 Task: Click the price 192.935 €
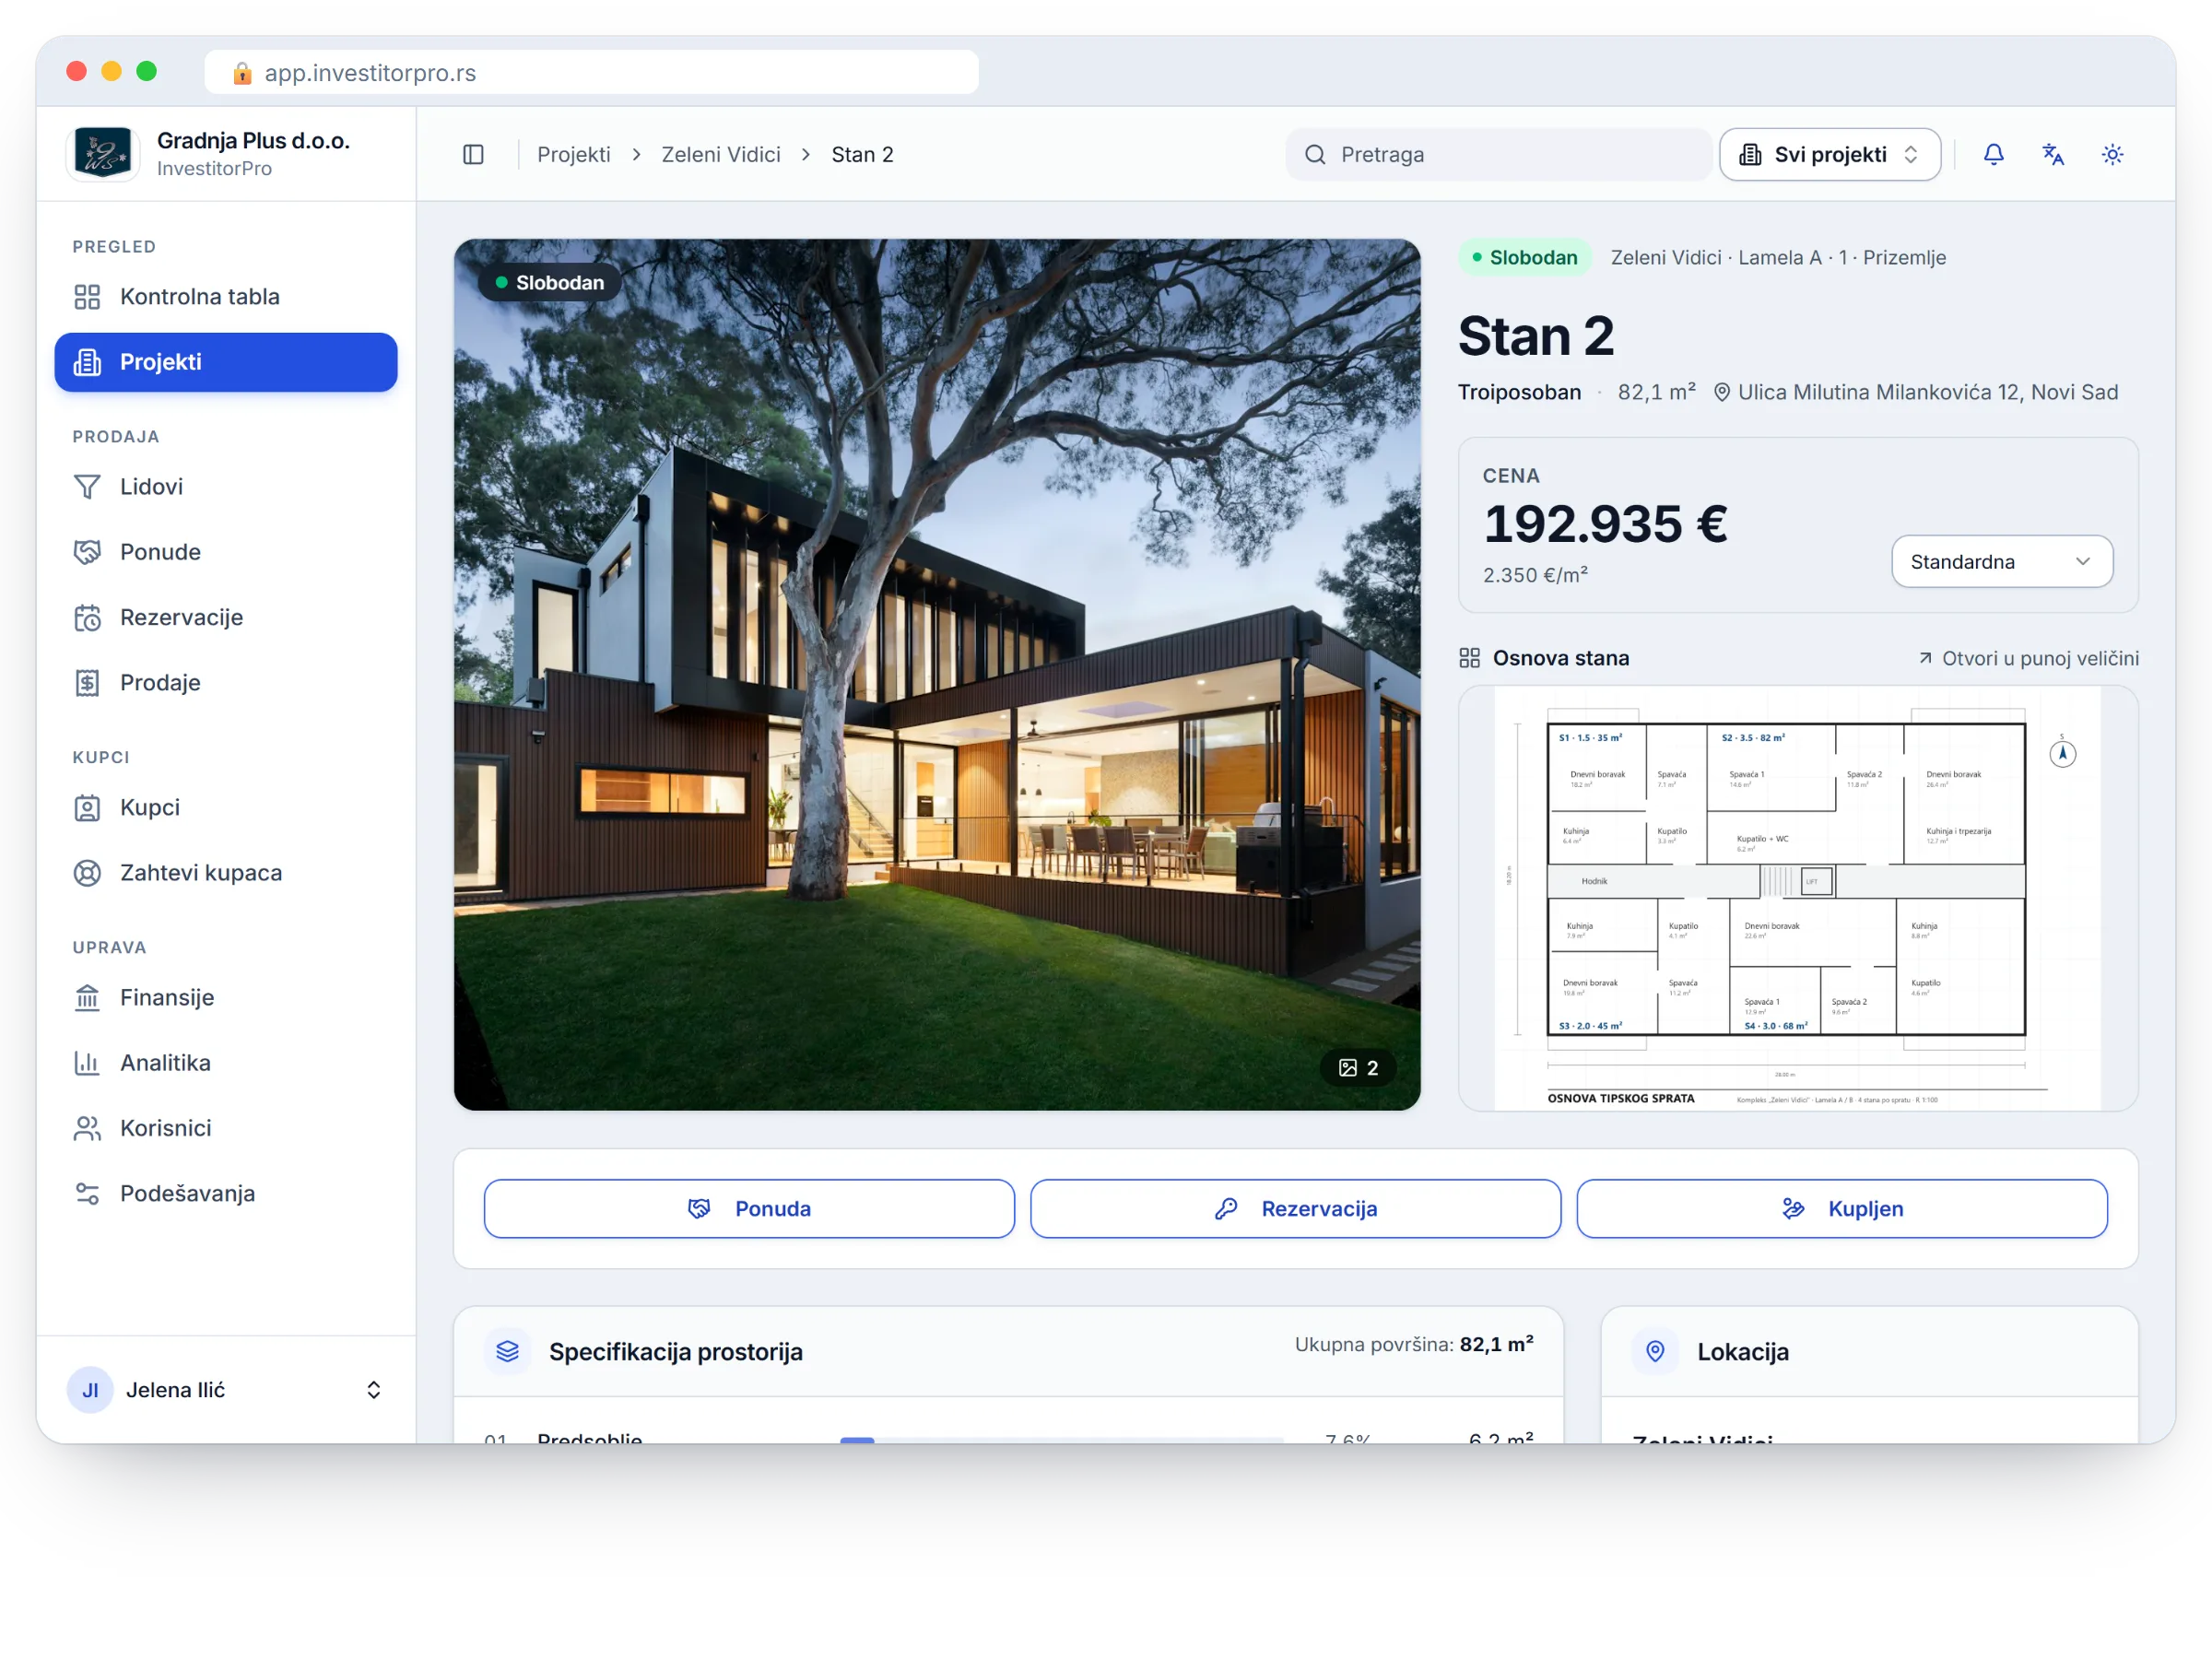[1605, 524]
